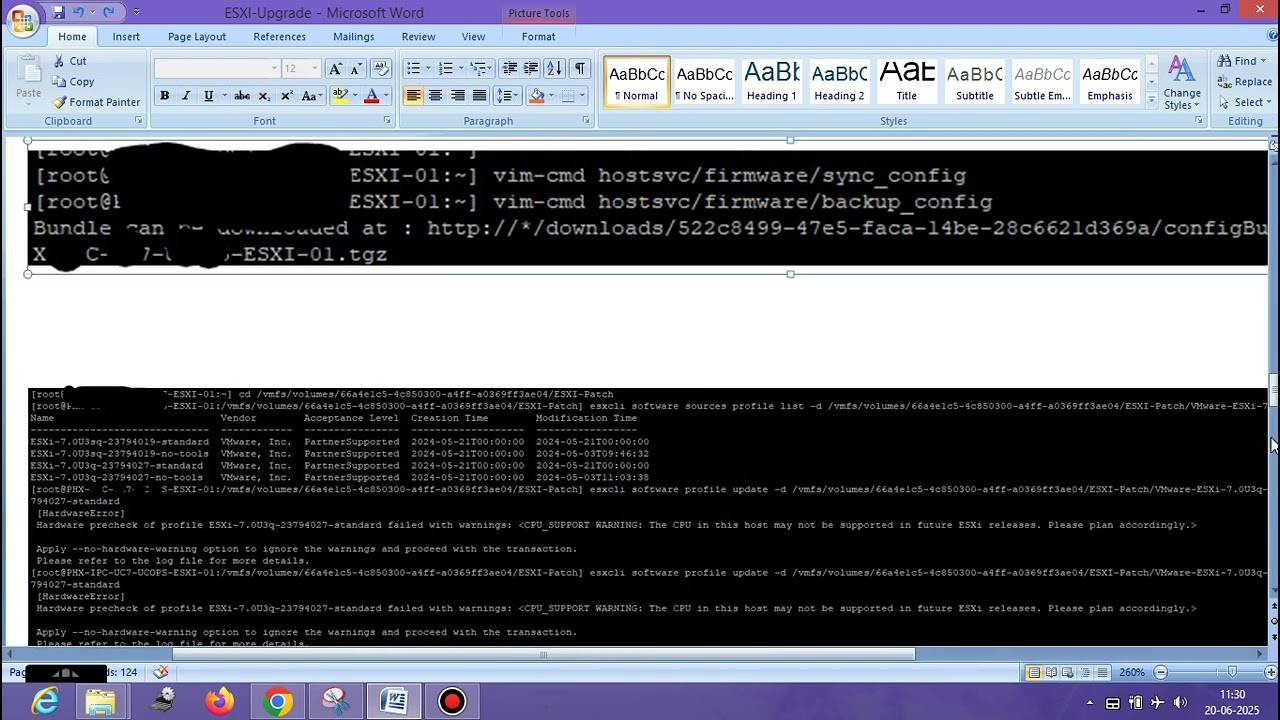This screenshot has height=720, width=1280.
Task: Undo the last action
Action: [x=79, y=12]
